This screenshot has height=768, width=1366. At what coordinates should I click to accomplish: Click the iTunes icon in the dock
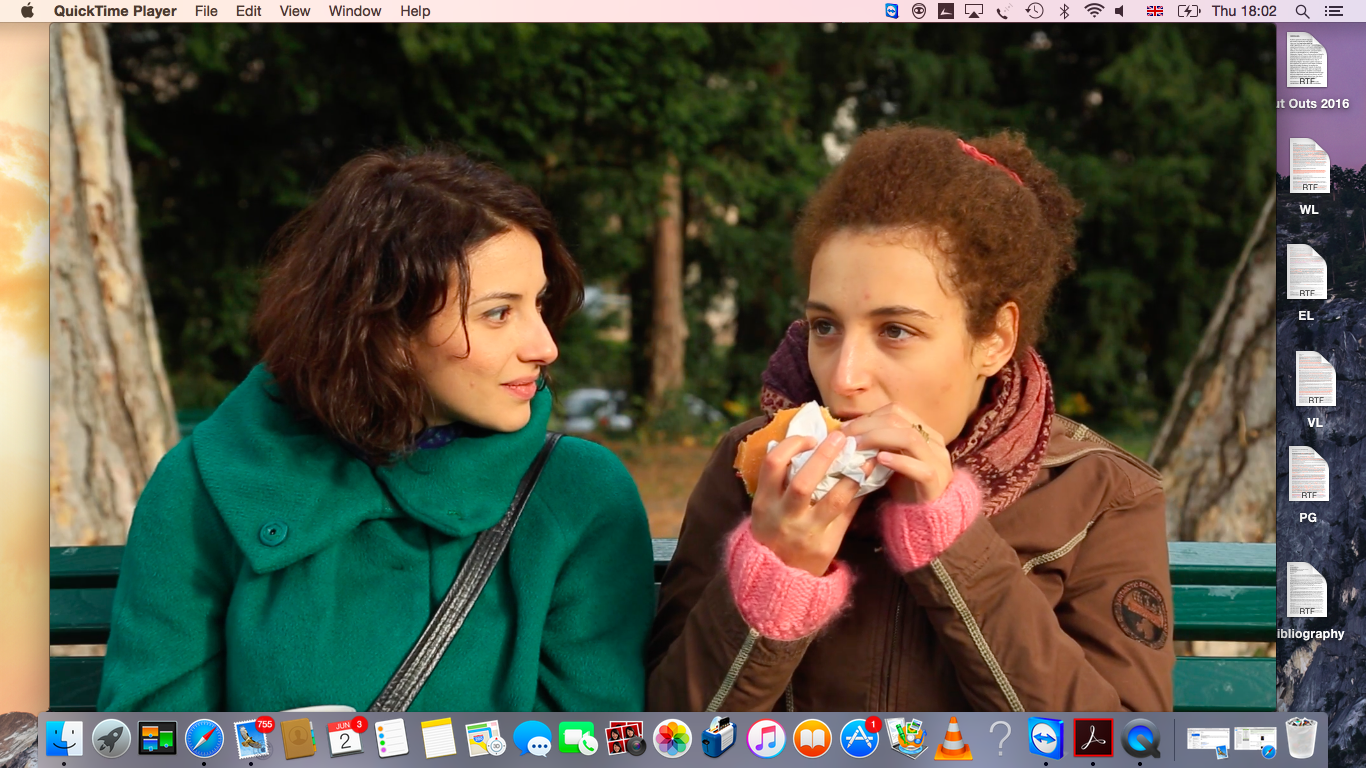click(766, 739)
